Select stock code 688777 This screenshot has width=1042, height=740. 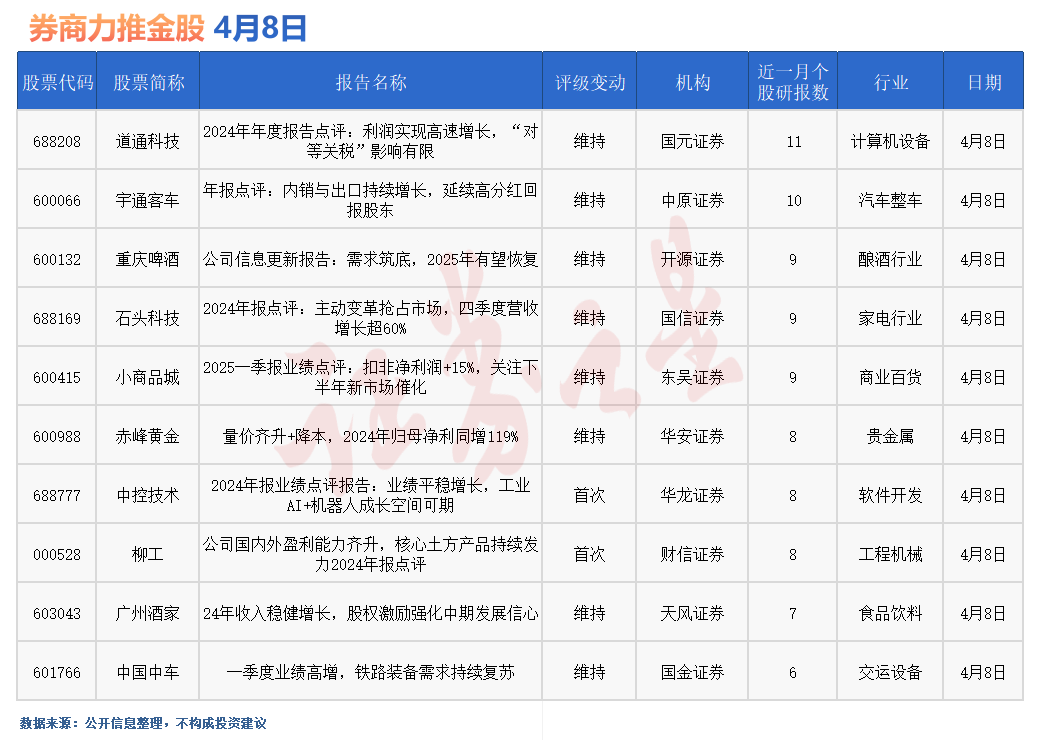[x=57, y=496]
